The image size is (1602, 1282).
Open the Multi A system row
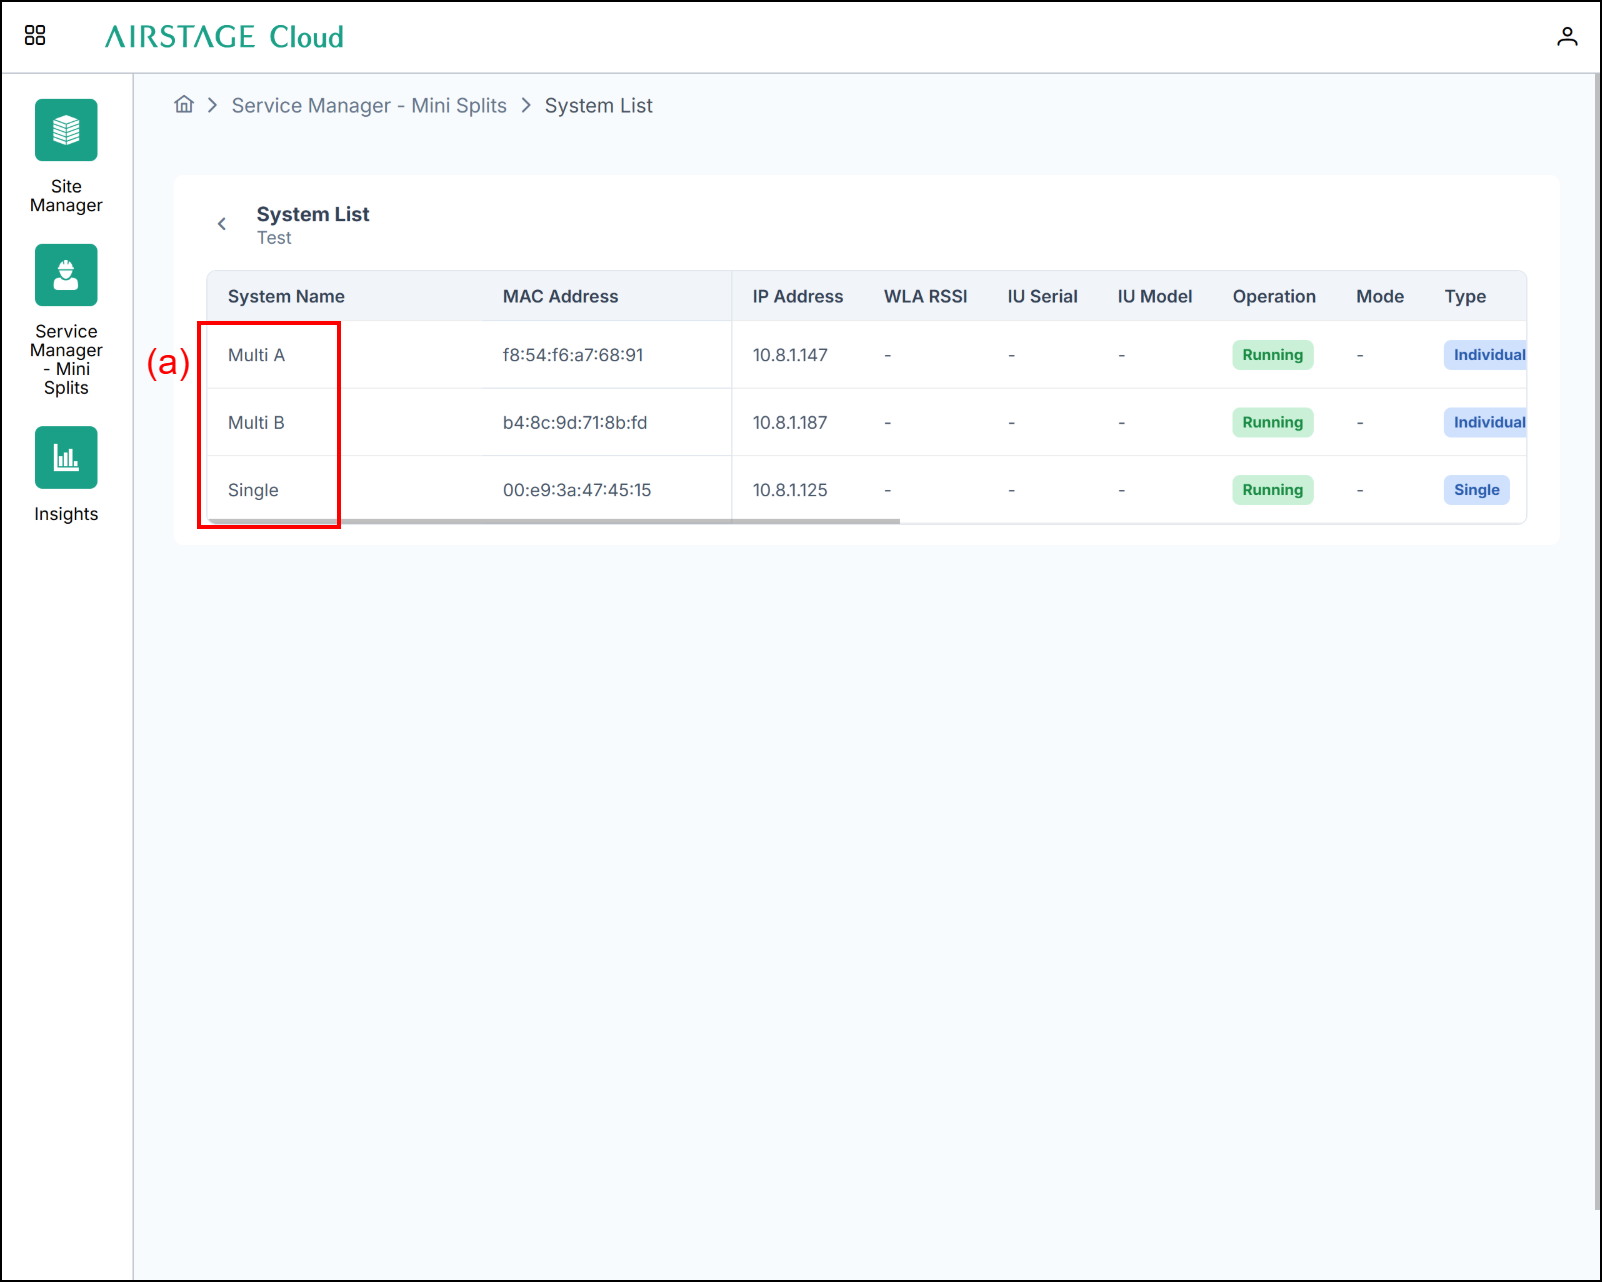866,355
